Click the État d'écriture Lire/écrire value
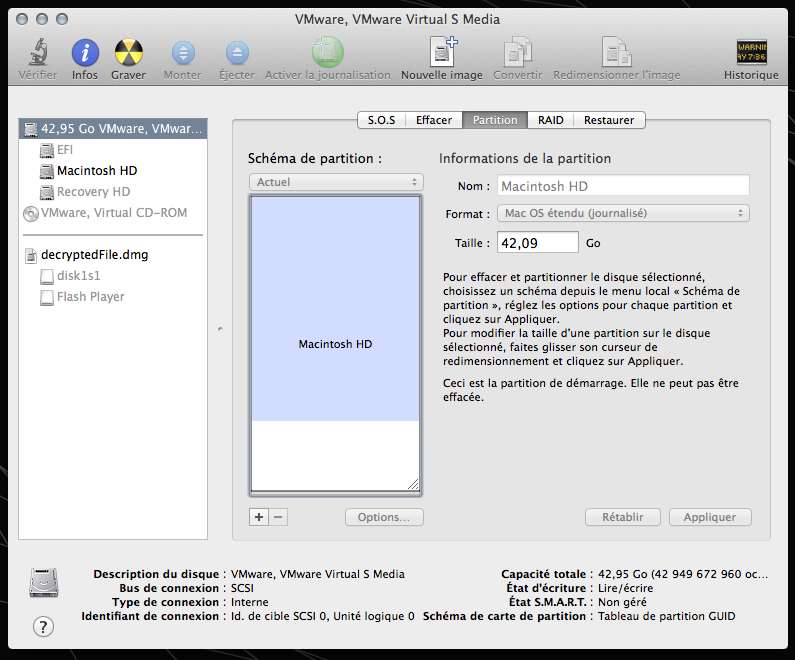 pos(625,588)
